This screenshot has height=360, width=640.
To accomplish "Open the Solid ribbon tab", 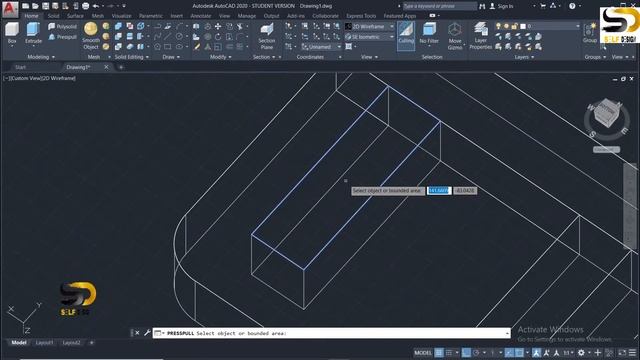I will coord(53,16).
